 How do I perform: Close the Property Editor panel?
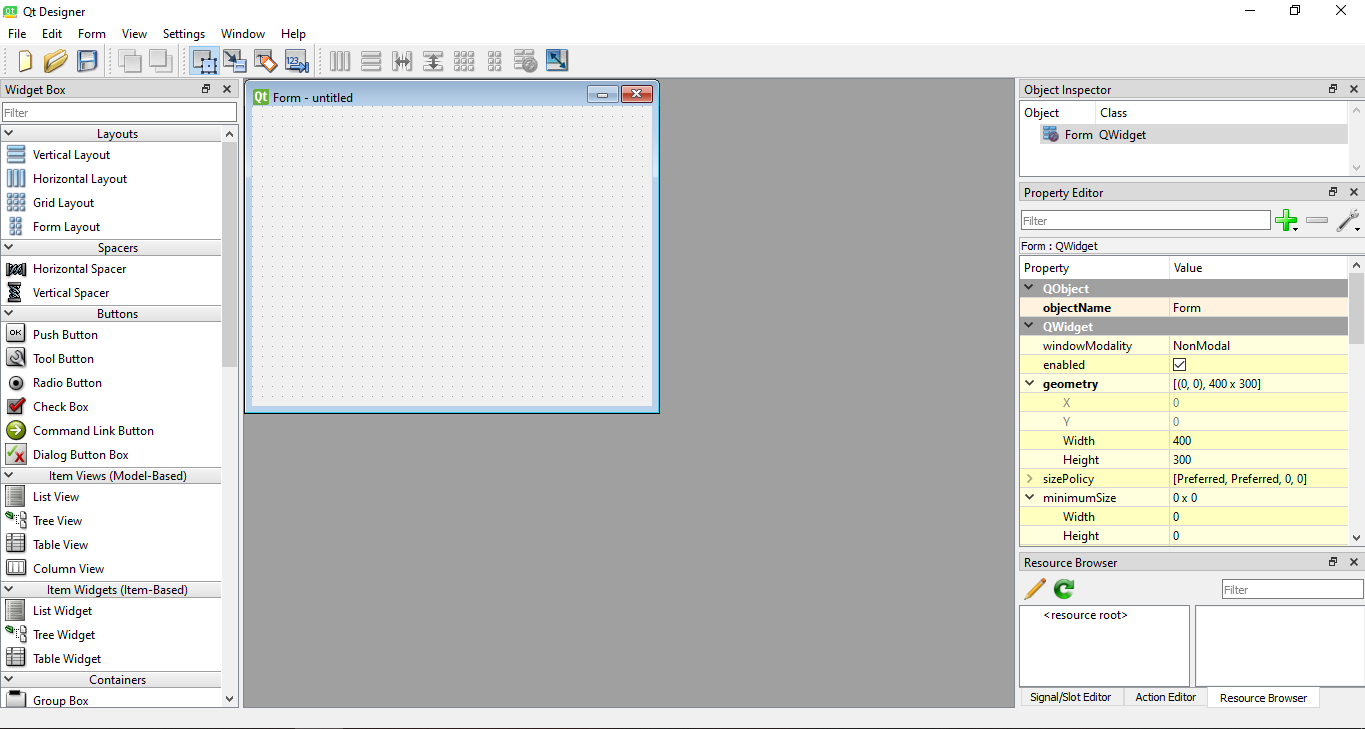1354,192
